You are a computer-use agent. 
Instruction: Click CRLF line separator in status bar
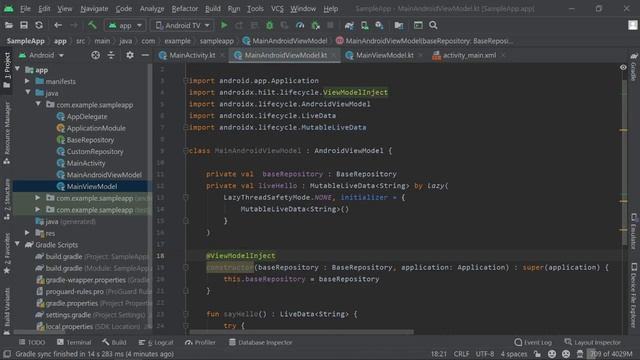(x=461, y=354)
